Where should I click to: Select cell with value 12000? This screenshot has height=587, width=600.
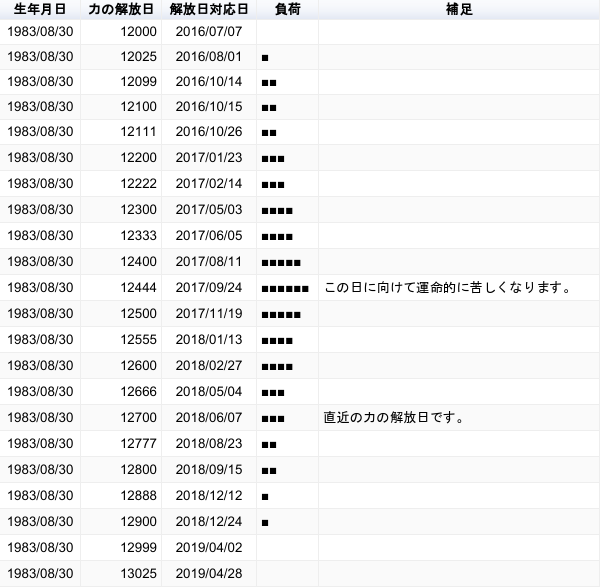[121, 31]
